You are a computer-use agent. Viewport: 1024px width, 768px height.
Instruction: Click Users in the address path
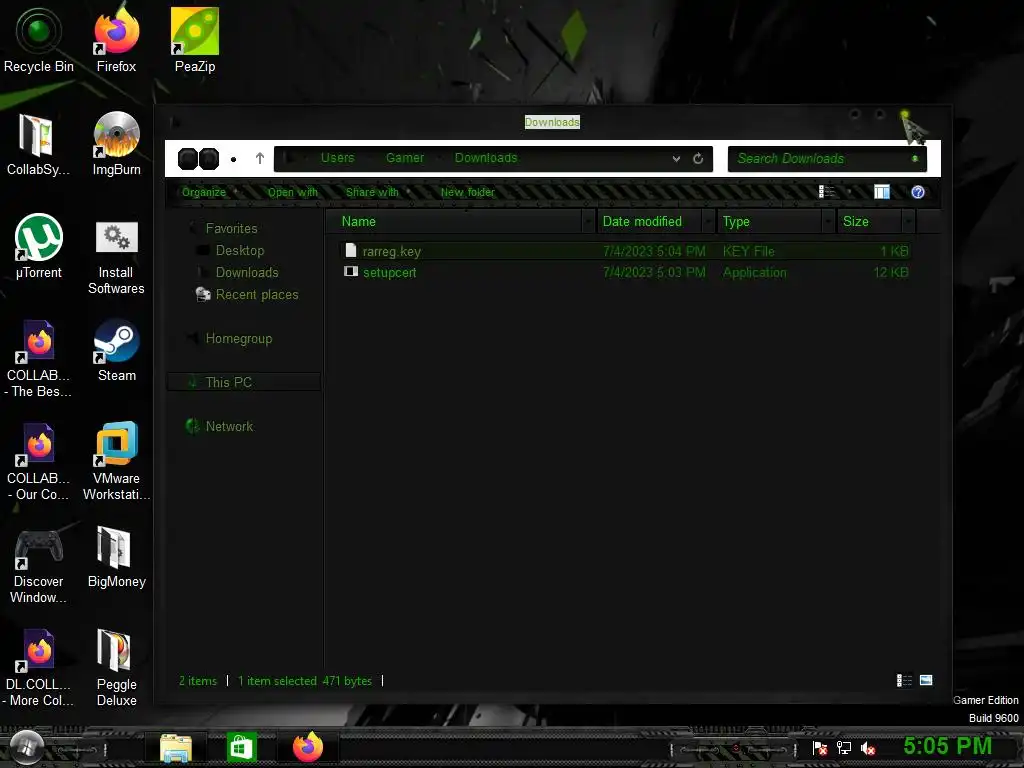tap(337, 158)
